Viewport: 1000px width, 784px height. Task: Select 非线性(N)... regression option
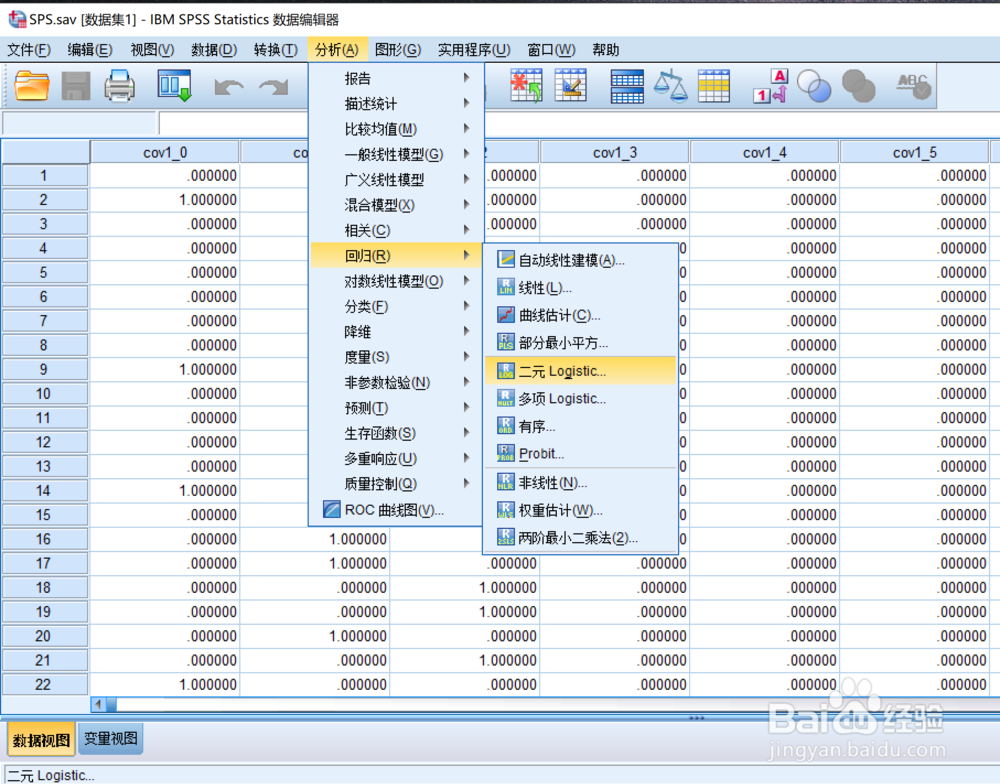point(580,483)
